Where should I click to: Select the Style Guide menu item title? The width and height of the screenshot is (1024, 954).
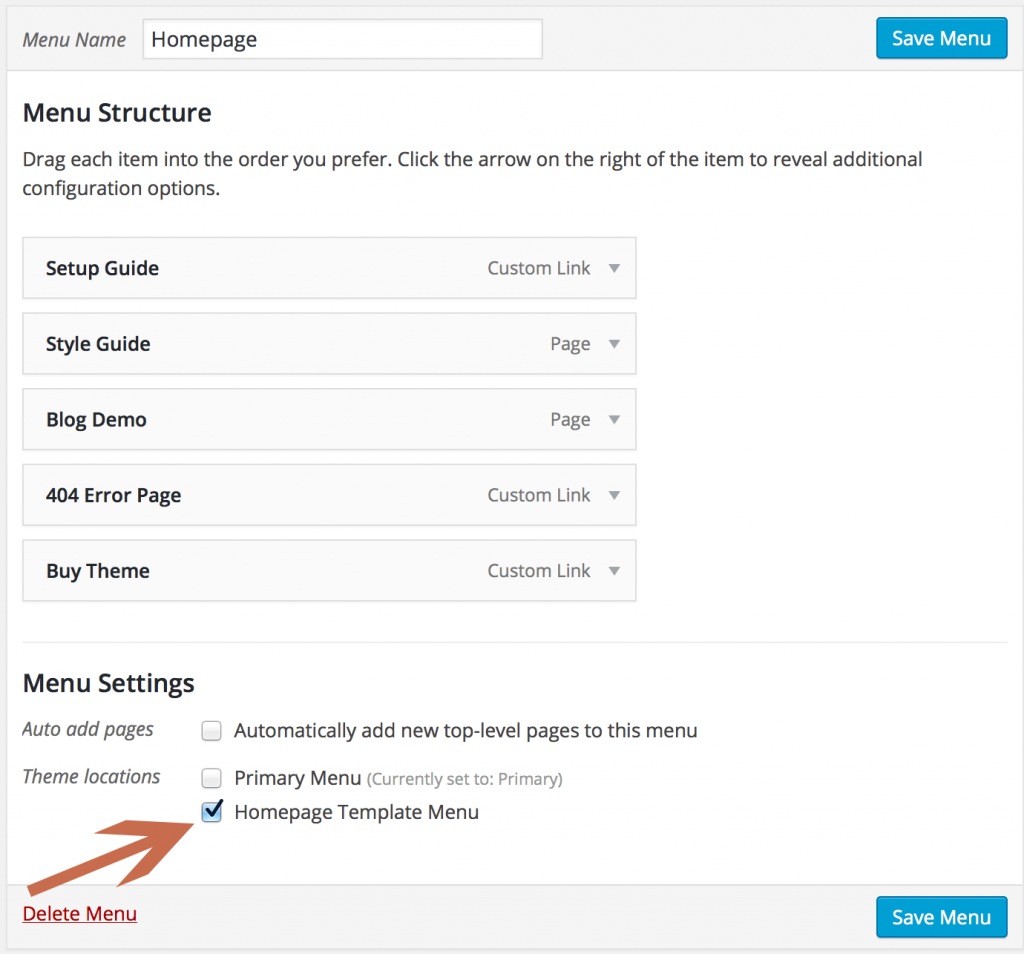click(98, 344)
